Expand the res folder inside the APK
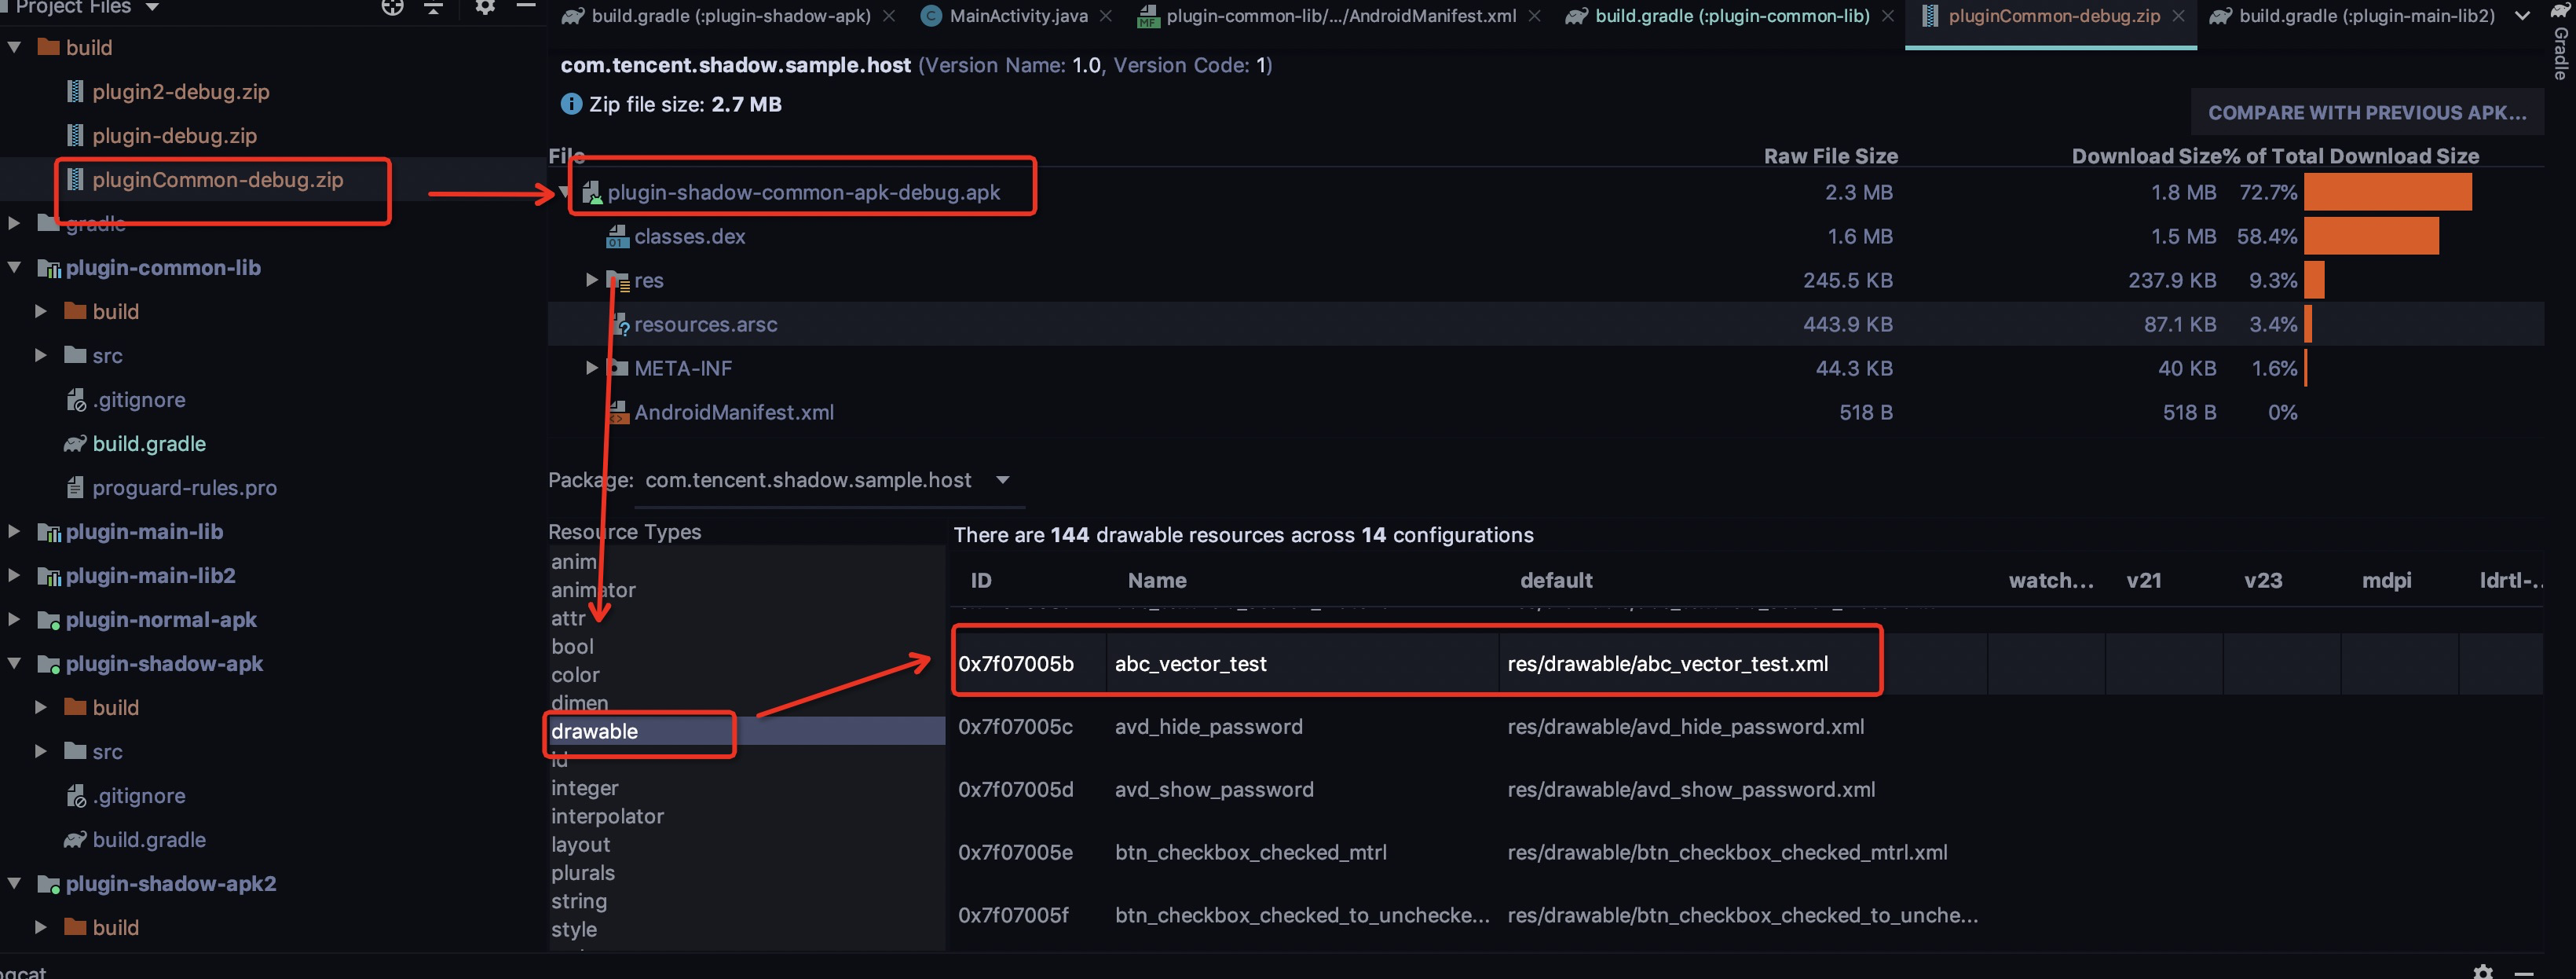Image resolution: width=2576 pixels, height=979 pixels. point(590,280)
